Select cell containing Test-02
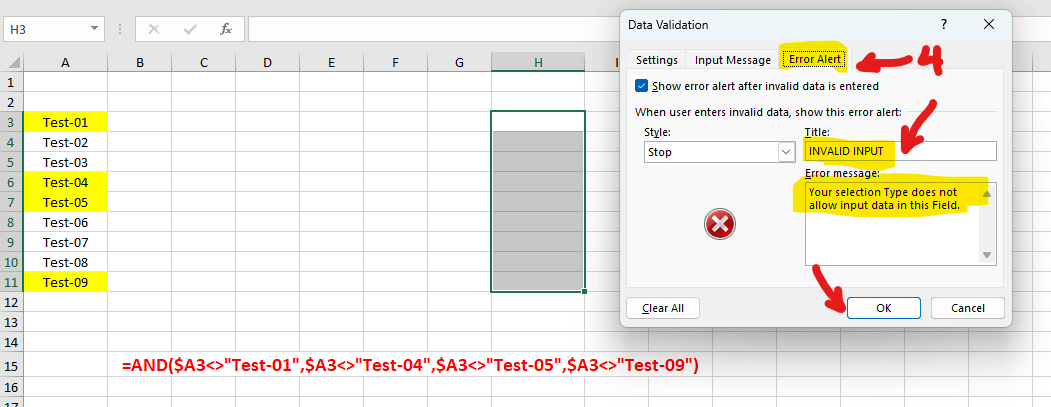1051x407 pixels. click(65, 143)
